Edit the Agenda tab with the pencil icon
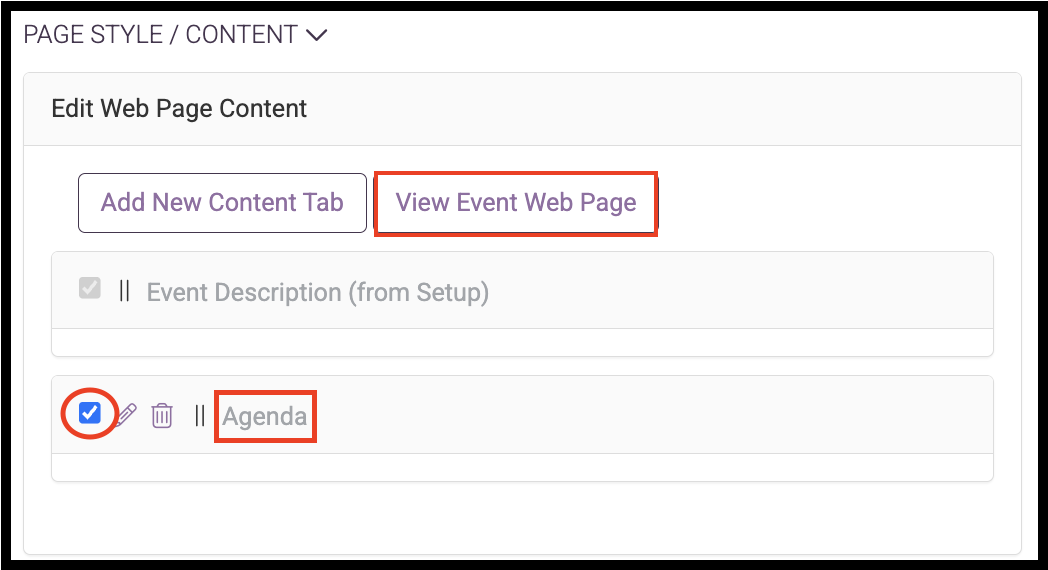1048x570 pixels. coord(126,415)
